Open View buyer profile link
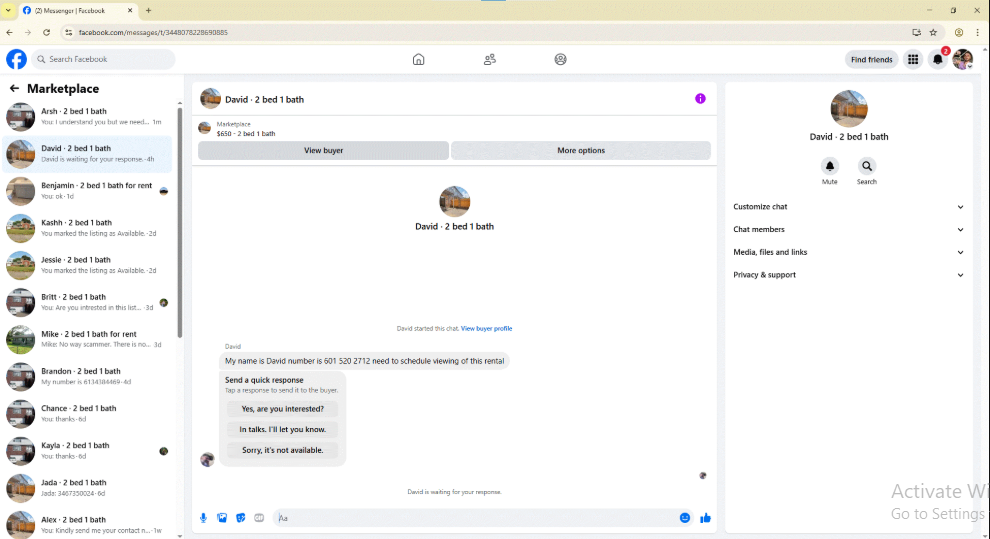 [x=486, y=329]
